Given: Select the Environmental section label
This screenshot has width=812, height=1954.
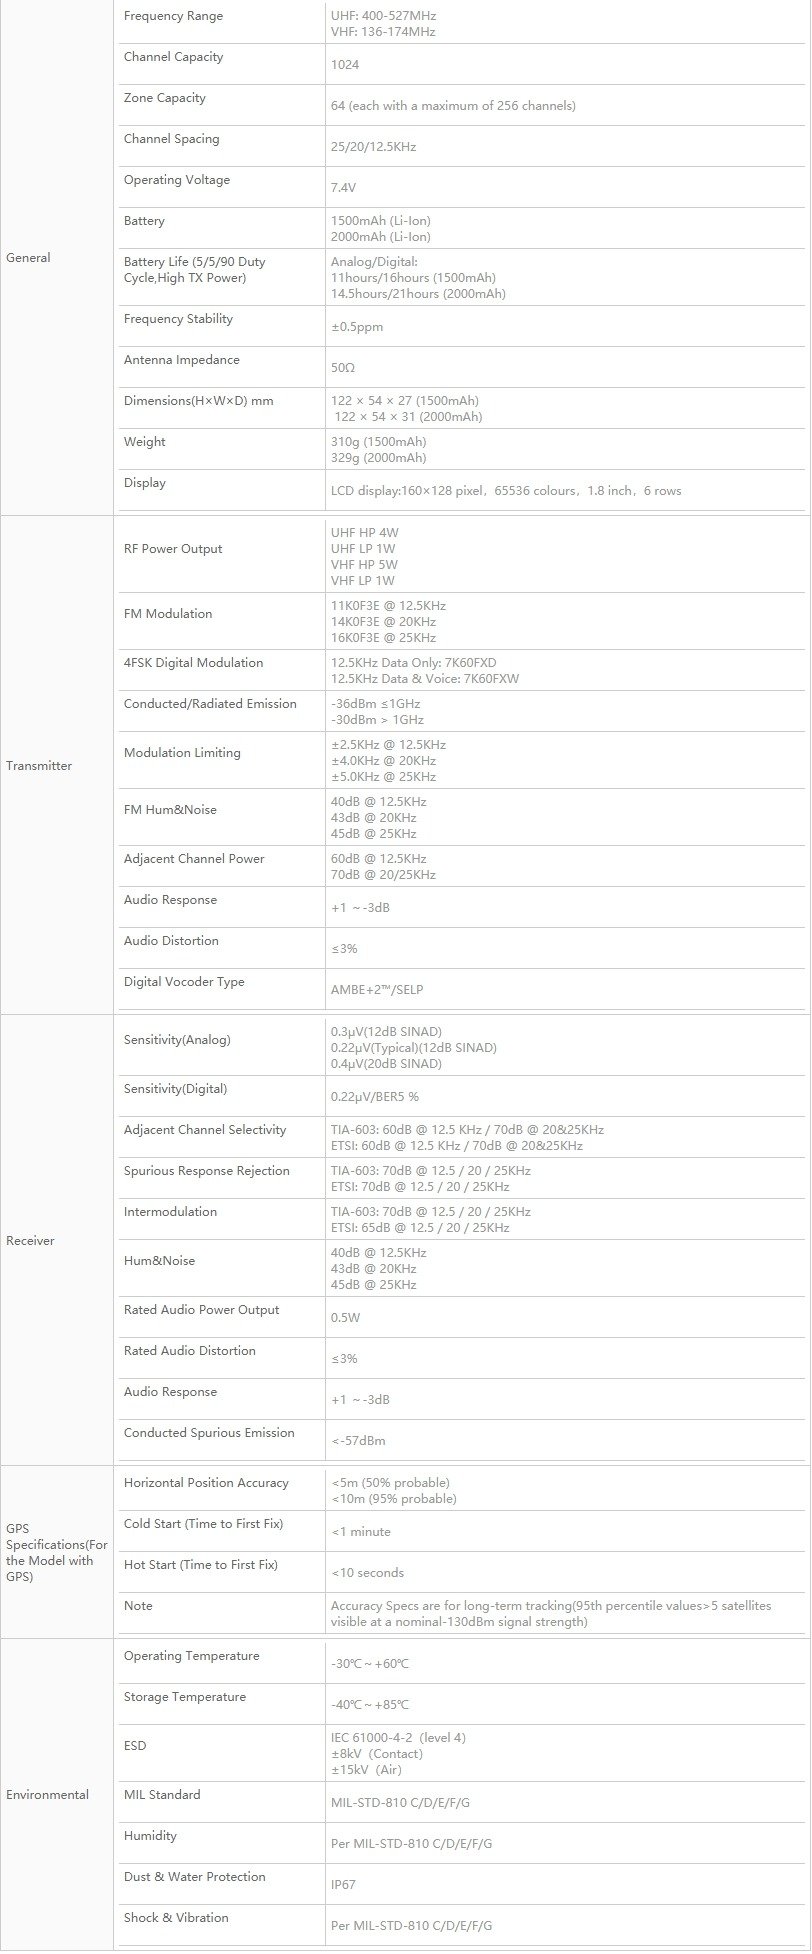Looking at the screenshot, I should tap(47, 1795).
